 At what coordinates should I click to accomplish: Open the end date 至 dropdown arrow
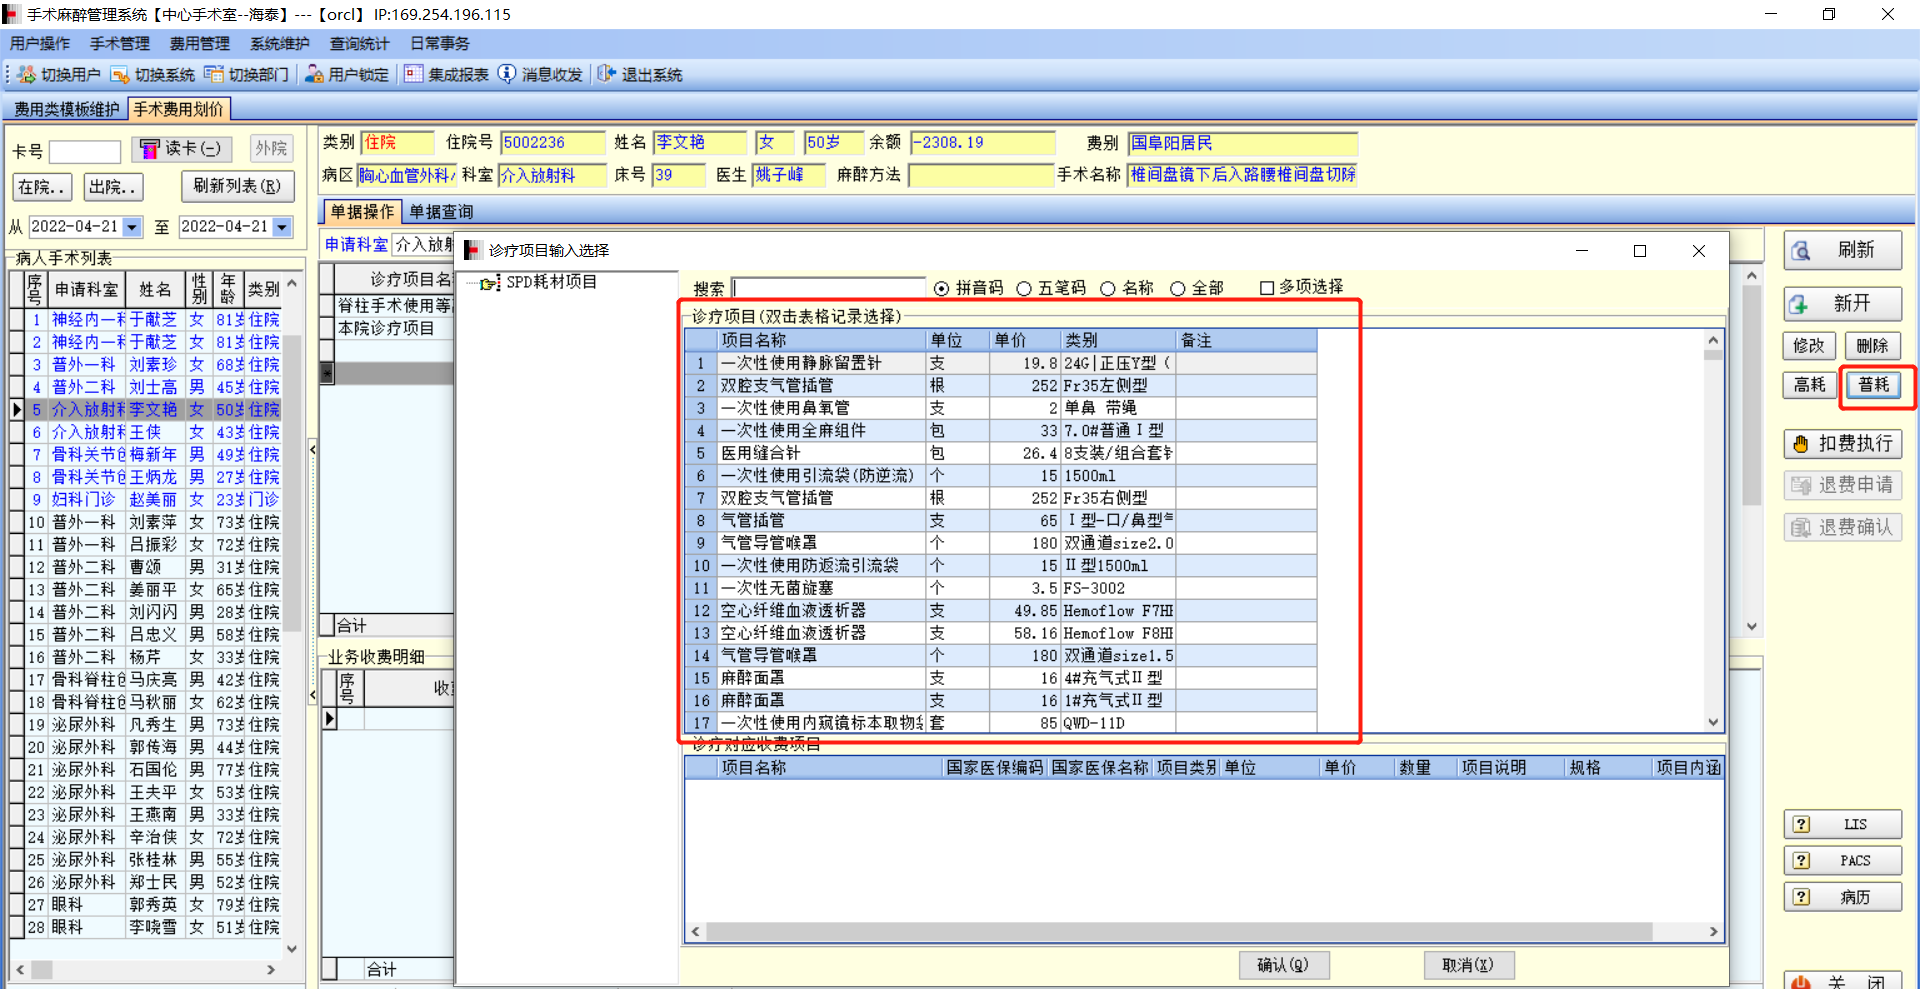pos(282,228)
